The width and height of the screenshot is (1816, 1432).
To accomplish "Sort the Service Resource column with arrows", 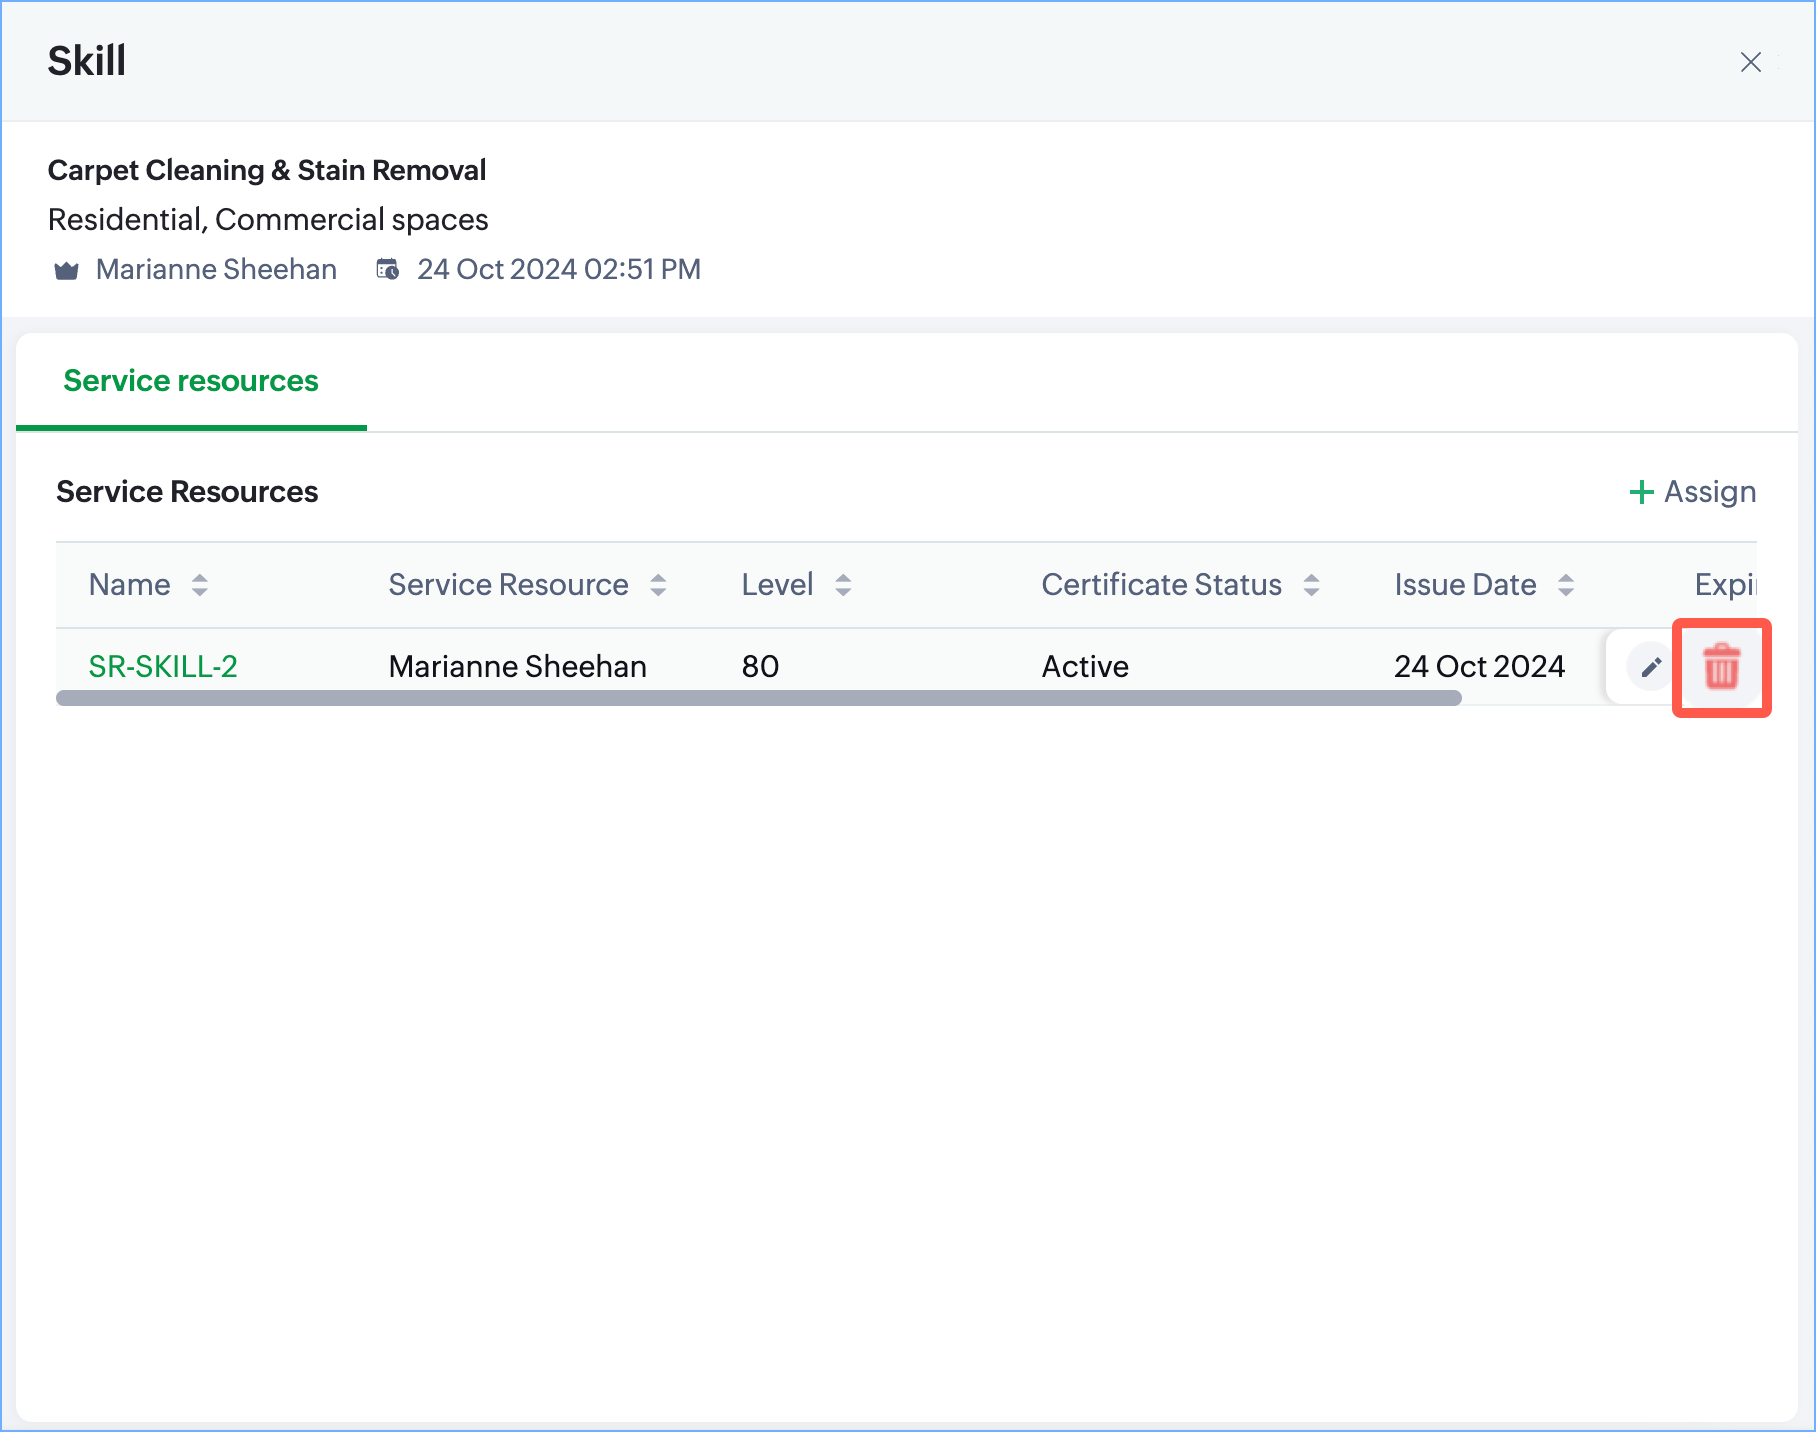I will click(658, 585).
